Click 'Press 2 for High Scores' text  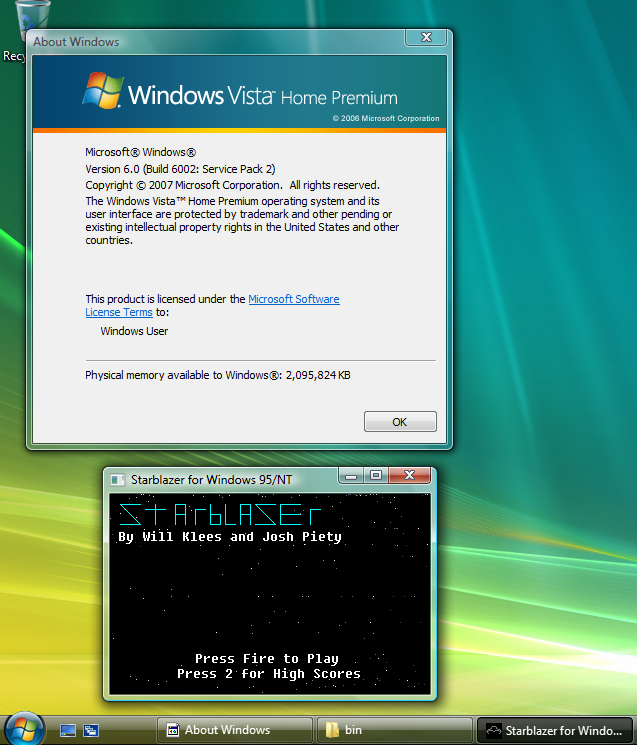tap(268, 674)
